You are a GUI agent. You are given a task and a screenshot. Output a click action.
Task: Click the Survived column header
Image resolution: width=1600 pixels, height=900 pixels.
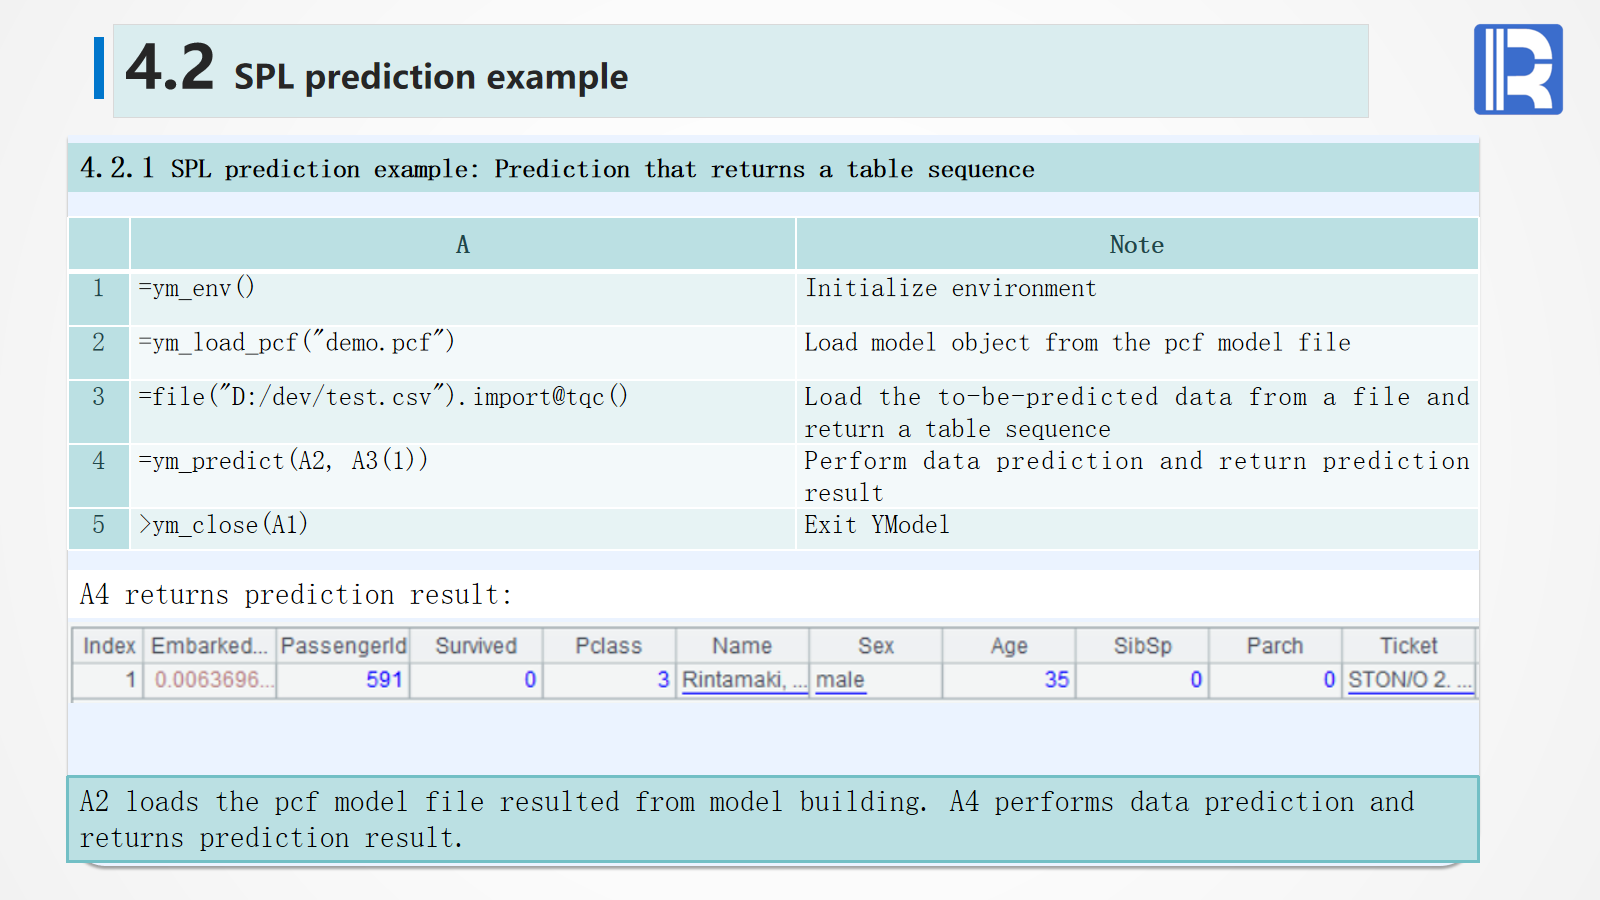476,646
